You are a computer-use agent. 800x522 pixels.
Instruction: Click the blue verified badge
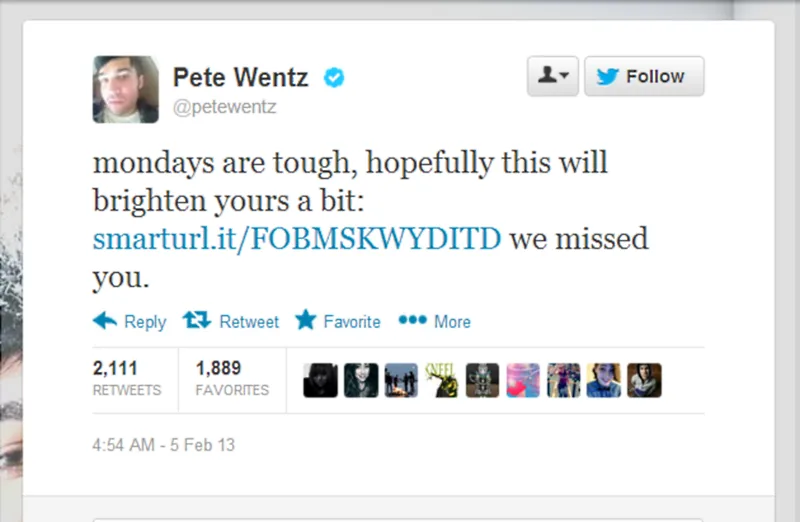tap(334, 77)
